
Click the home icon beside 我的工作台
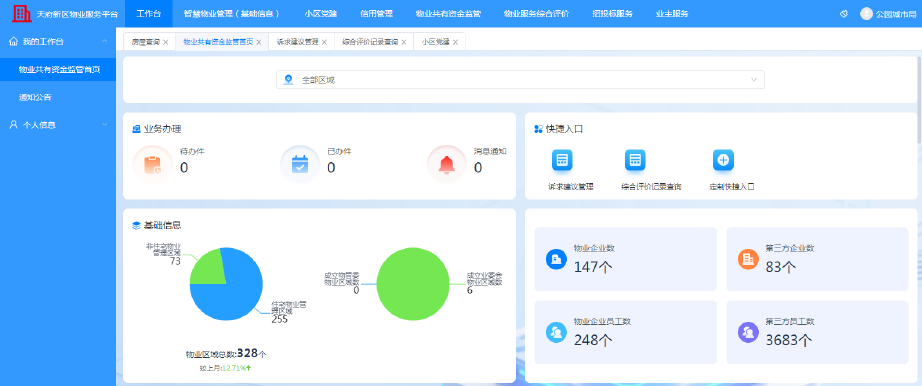tap(14, 41)
